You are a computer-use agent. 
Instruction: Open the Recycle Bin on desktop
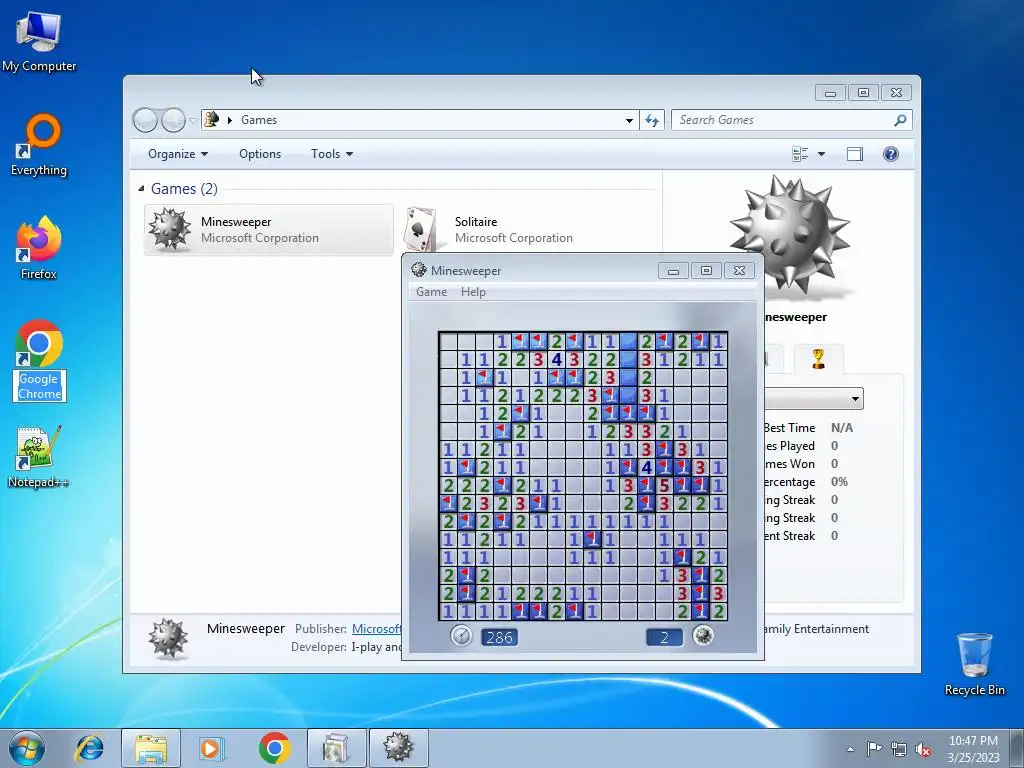coord(974,664)
